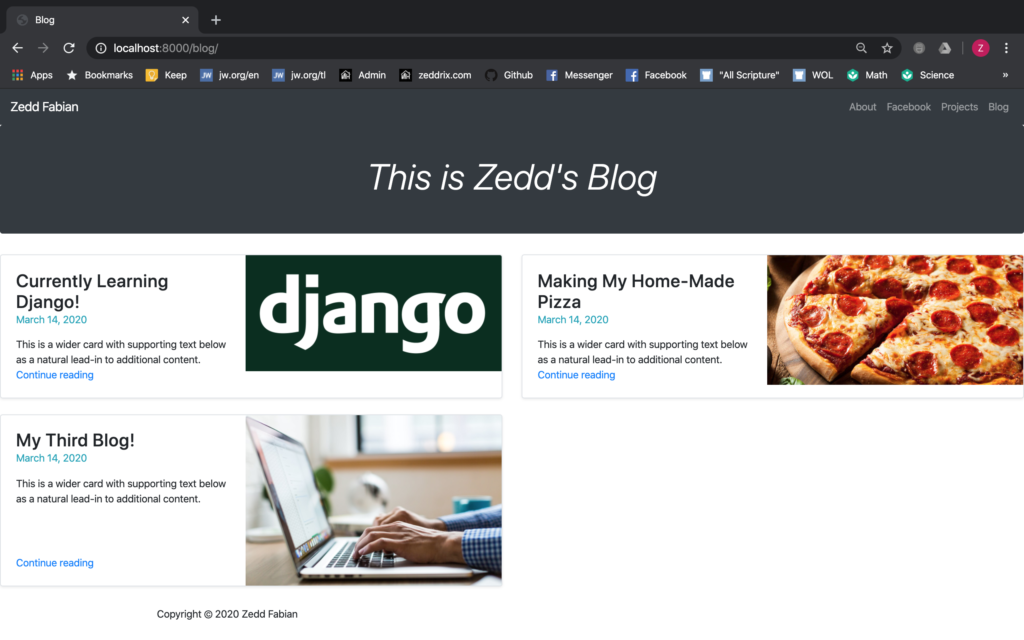Screen dimensions: 1024x640
Task: Continue reading the Home-Made Pizza post
Action: tap(576, 375)
